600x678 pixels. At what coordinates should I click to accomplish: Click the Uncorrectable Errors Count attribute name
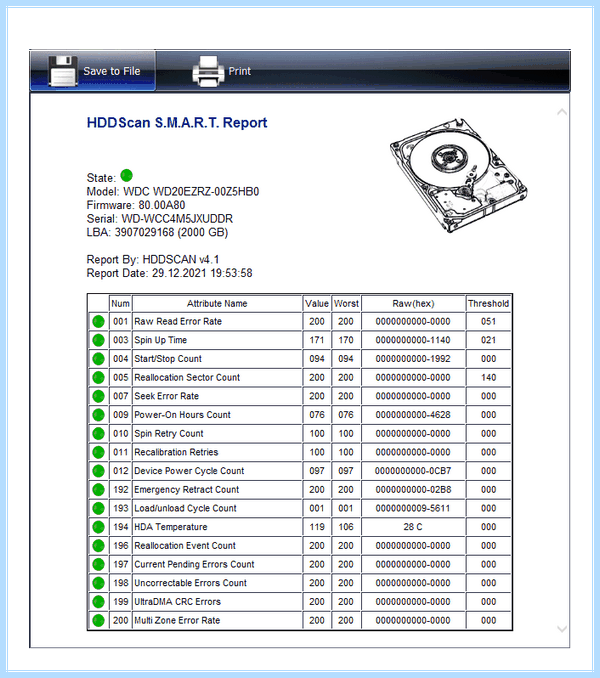(190, 583)
